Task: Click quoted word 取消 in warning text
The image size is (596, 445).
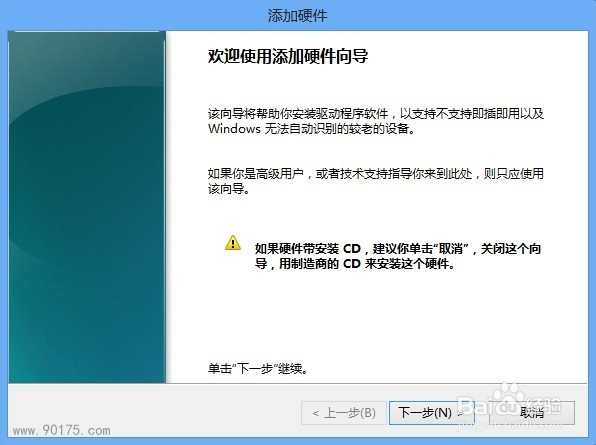Action: [451, 249]
